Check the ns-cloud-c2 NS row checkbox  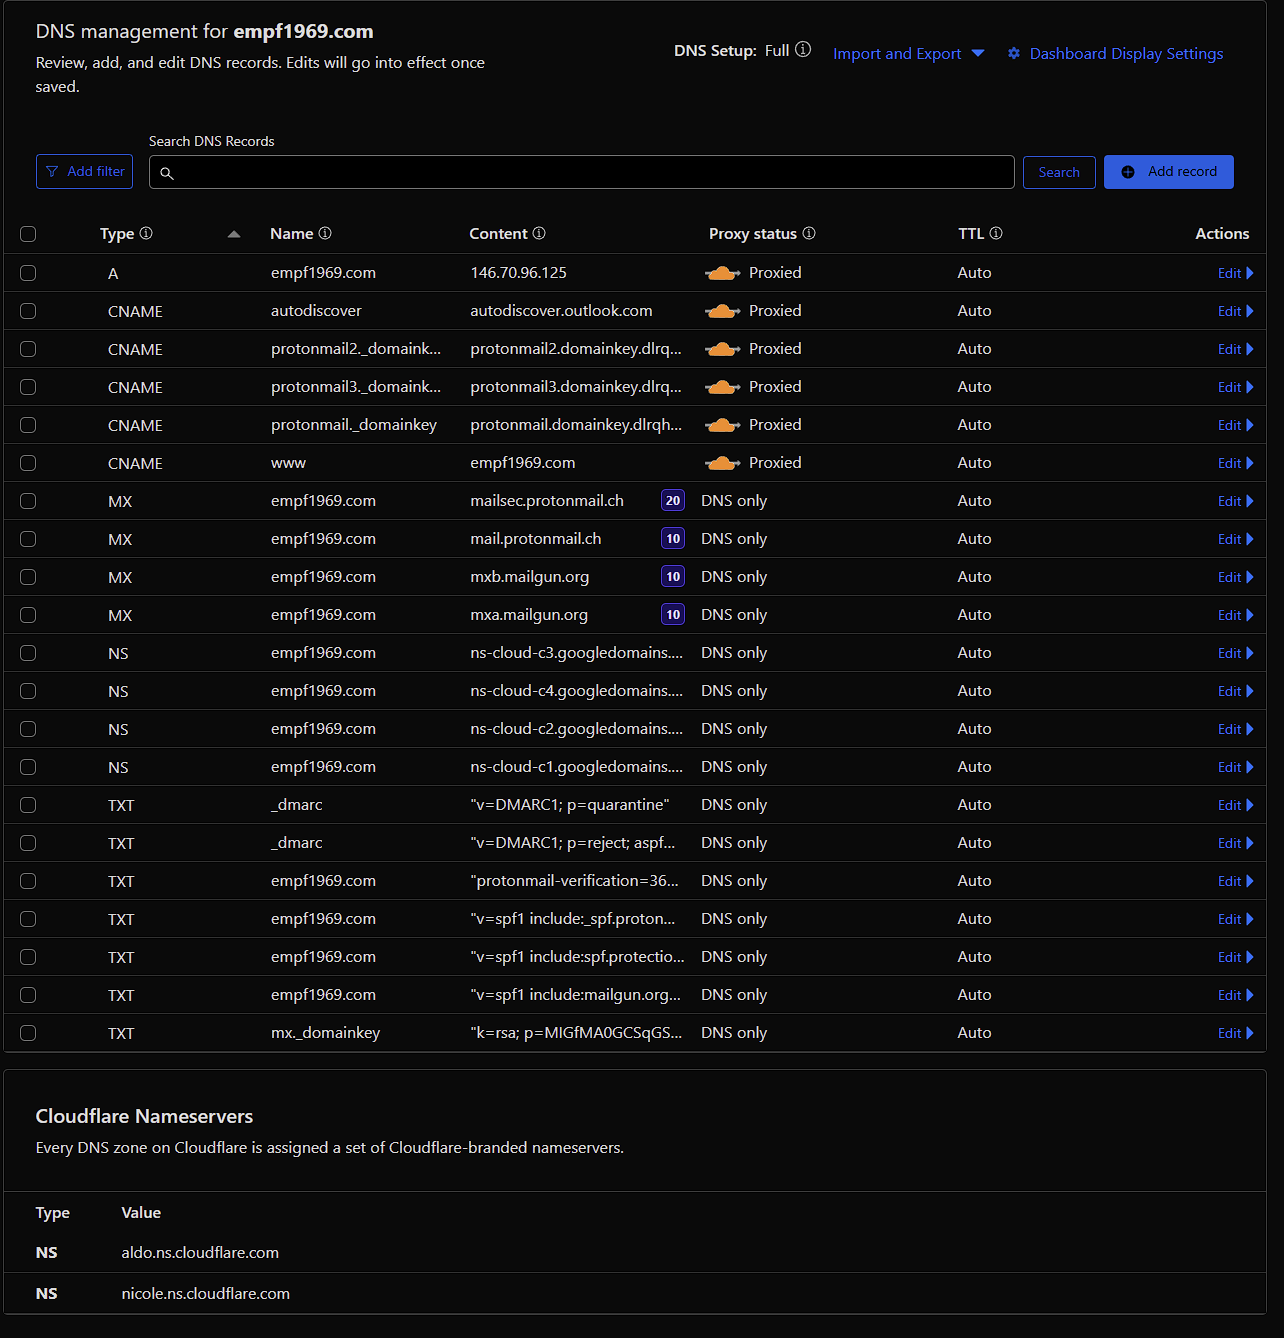28,729
